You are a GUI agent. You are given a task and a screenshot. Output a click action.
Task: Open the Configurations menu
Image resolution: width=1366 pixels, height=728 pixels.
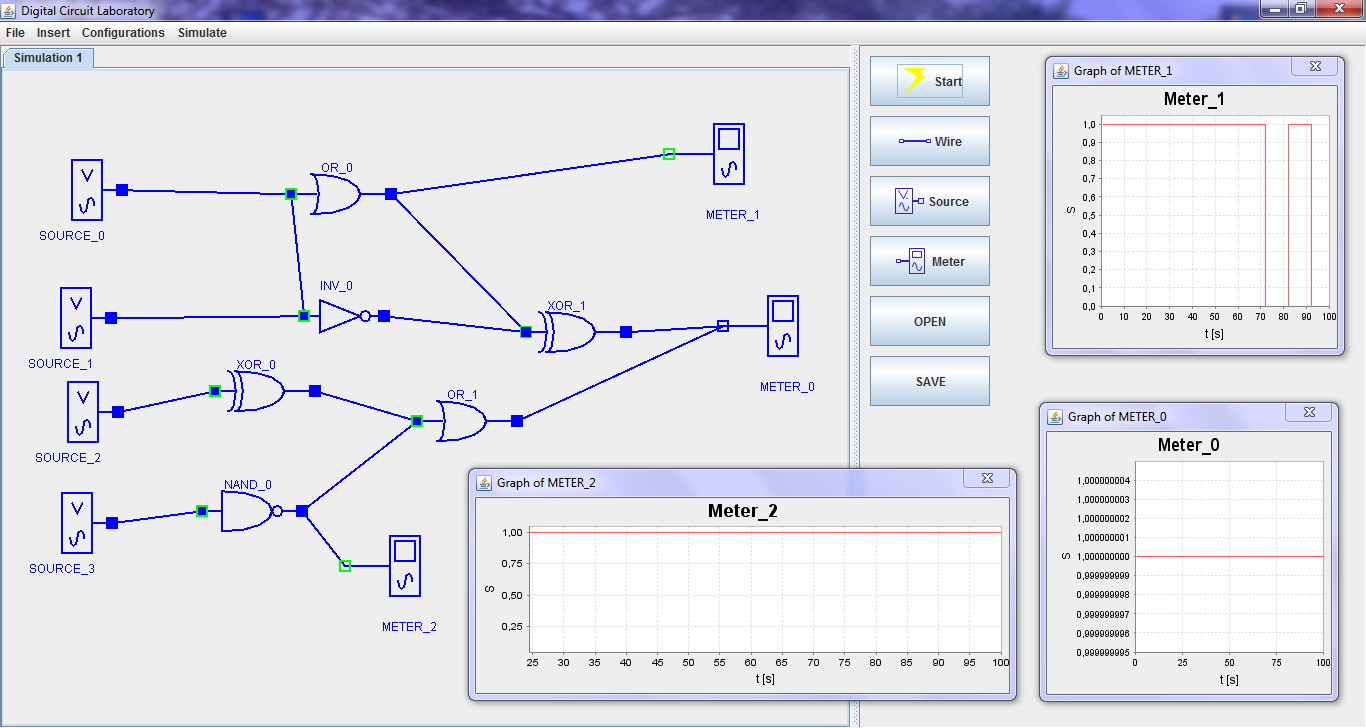pos(123,33)
